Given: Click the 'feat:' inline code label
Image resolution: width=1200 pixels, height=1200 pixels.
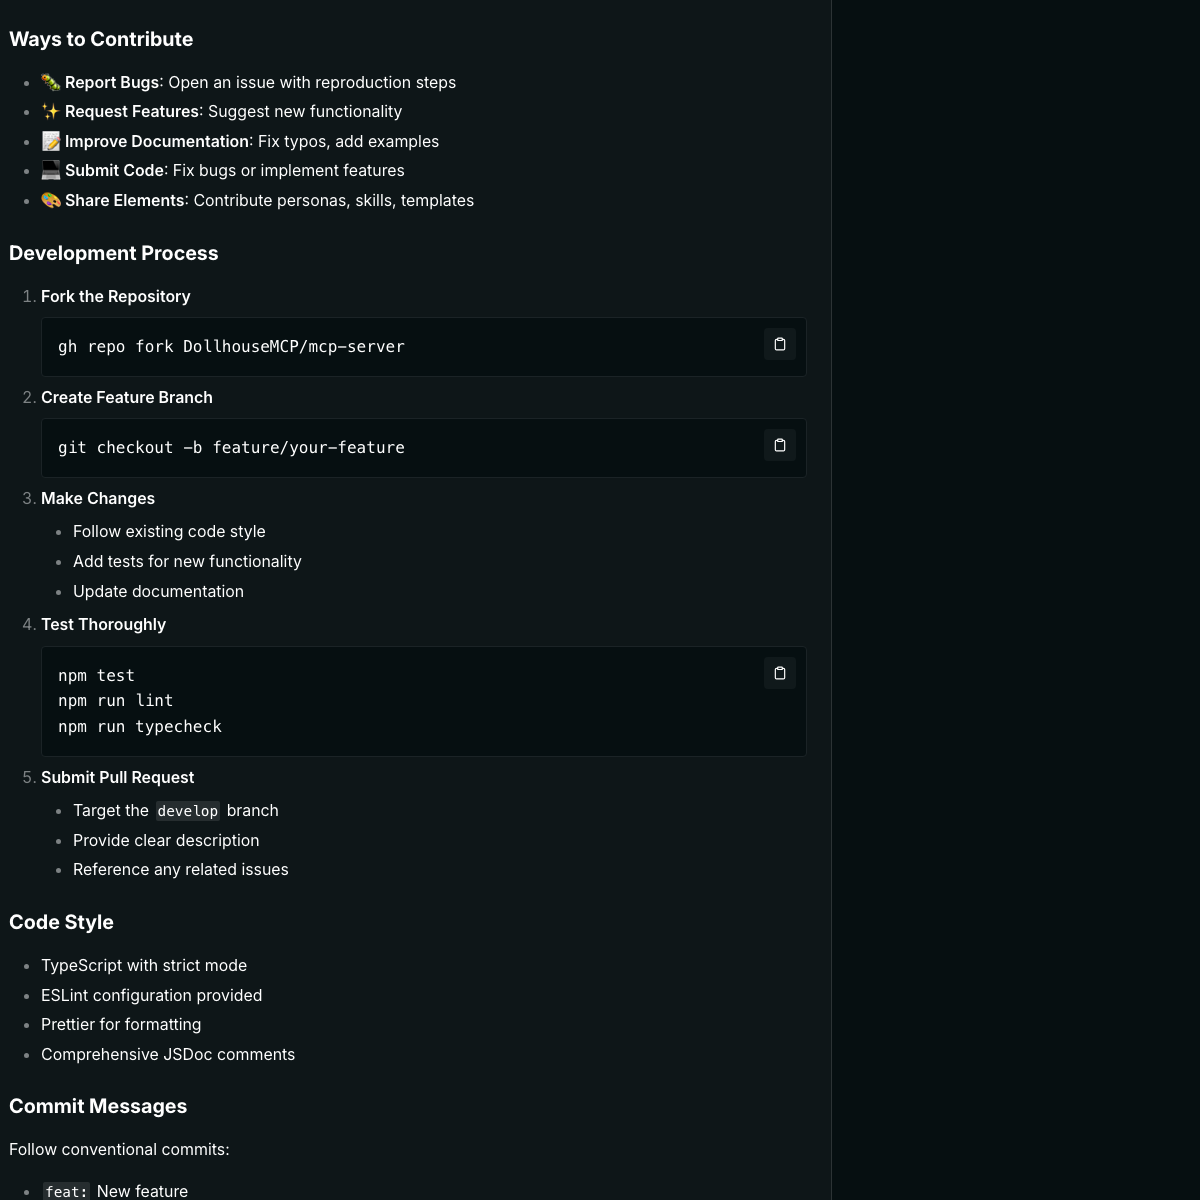Looking at the screenshot, I should pyautogui.click(x=66, y=1191).
